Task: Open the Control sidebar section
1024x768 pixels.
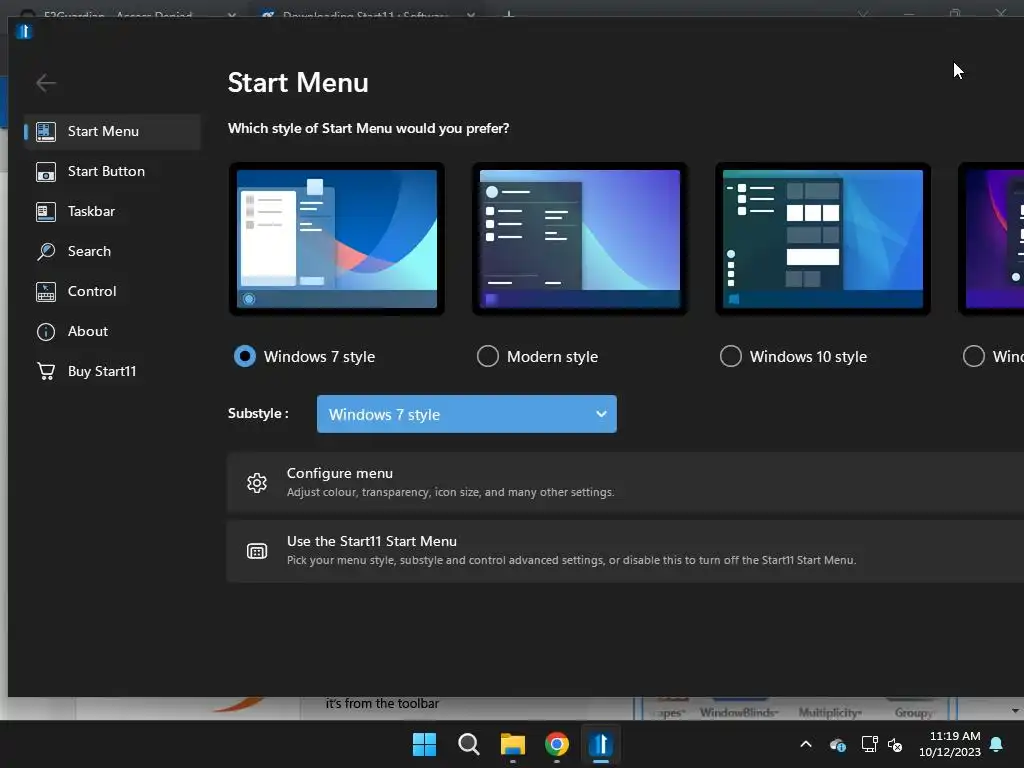Action: click(x=112, y=291)
